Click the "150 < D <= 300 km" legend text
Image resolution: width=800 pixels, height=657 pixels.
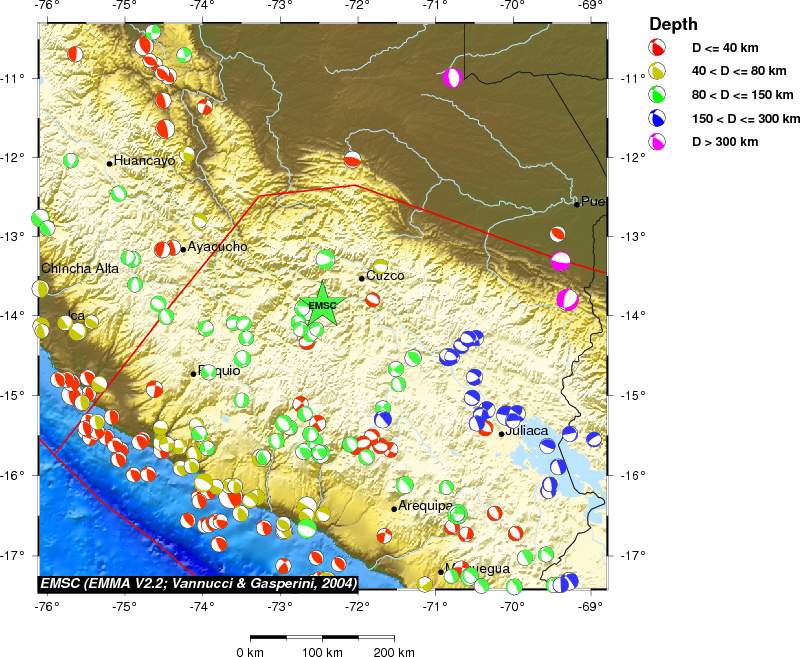(746, 118)
